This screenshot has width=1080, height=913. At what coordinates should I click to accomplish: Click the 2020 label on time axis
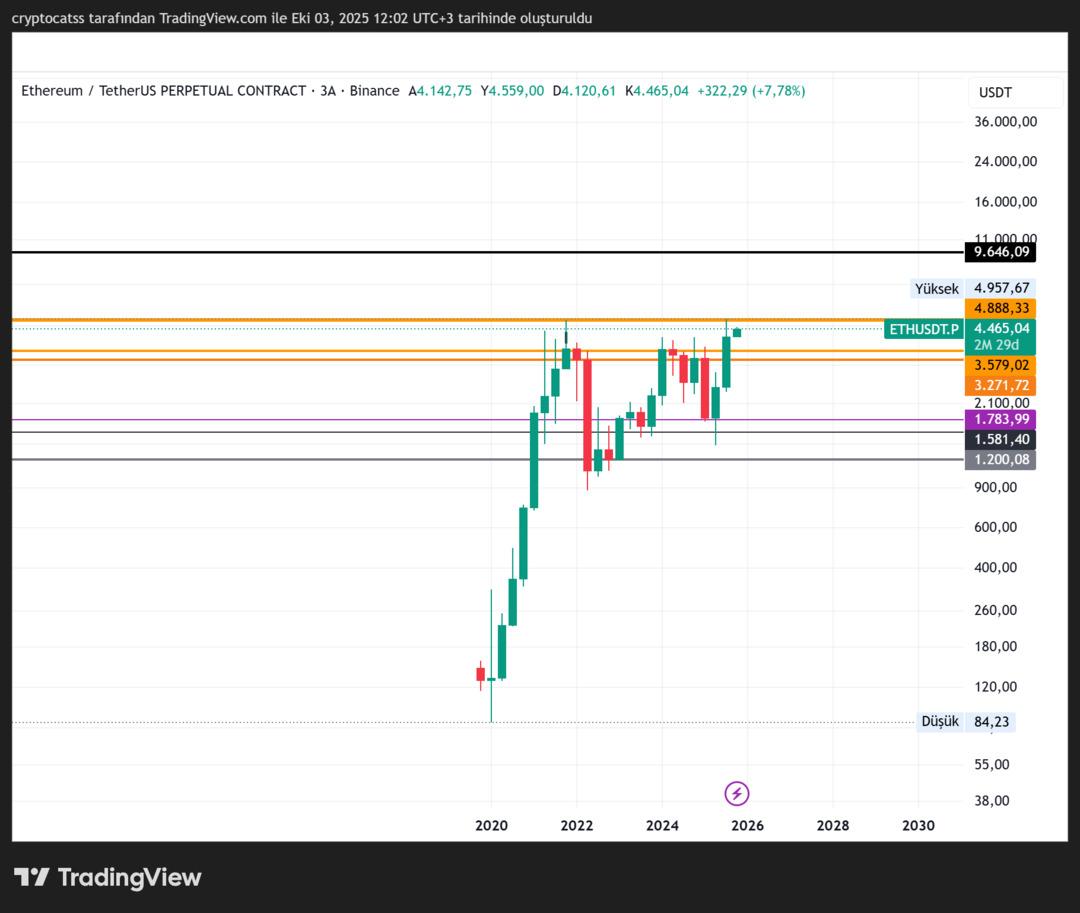click(491, 826)
